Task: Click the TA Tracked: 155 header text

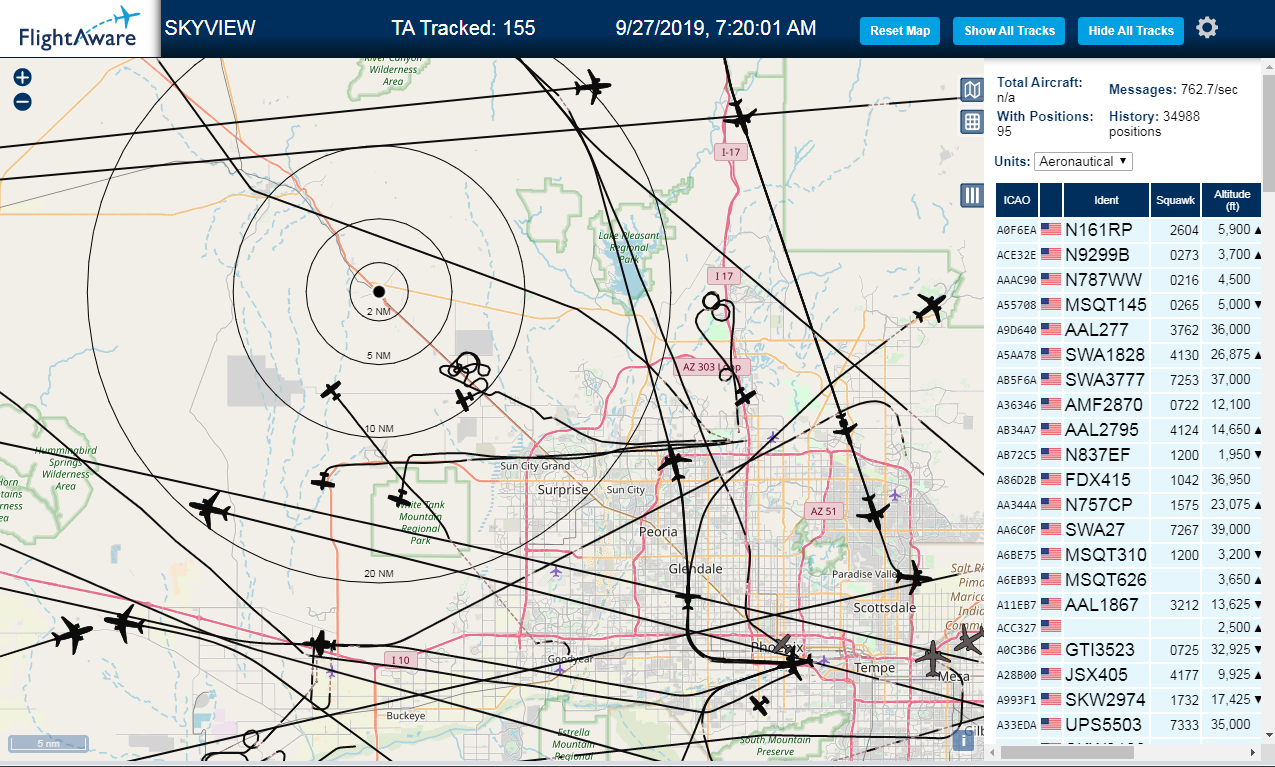Action: (463, 28)
